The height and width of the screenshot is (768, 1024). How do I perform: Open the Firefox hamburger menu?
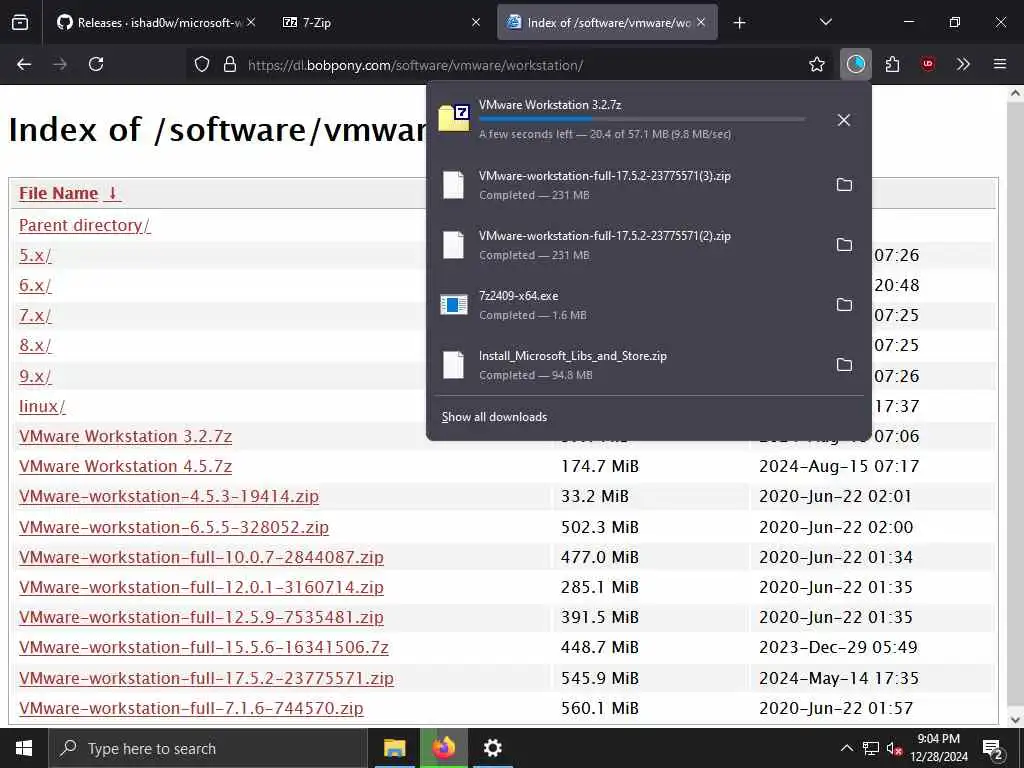[x=999, y=64]
